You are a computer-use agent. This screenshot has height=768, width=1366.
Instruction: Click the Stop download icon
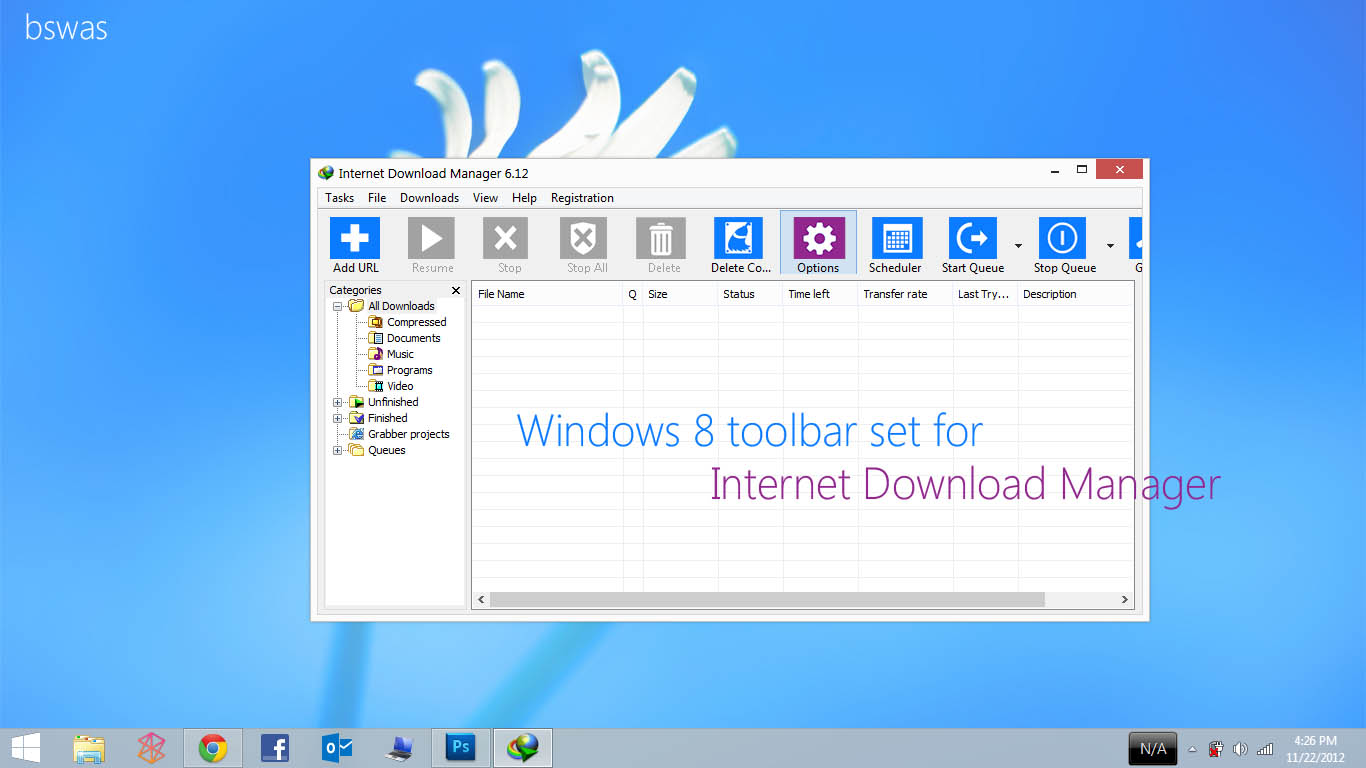(x=506, y=240)
